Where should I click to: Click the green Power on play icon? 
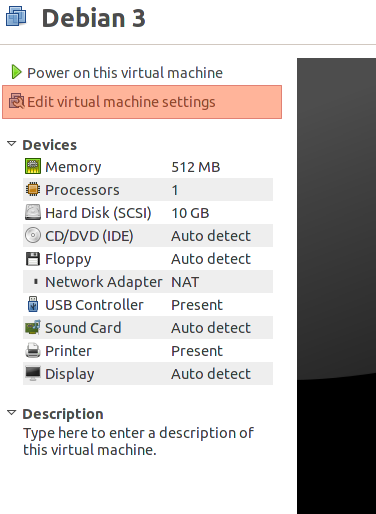(16, 72)
